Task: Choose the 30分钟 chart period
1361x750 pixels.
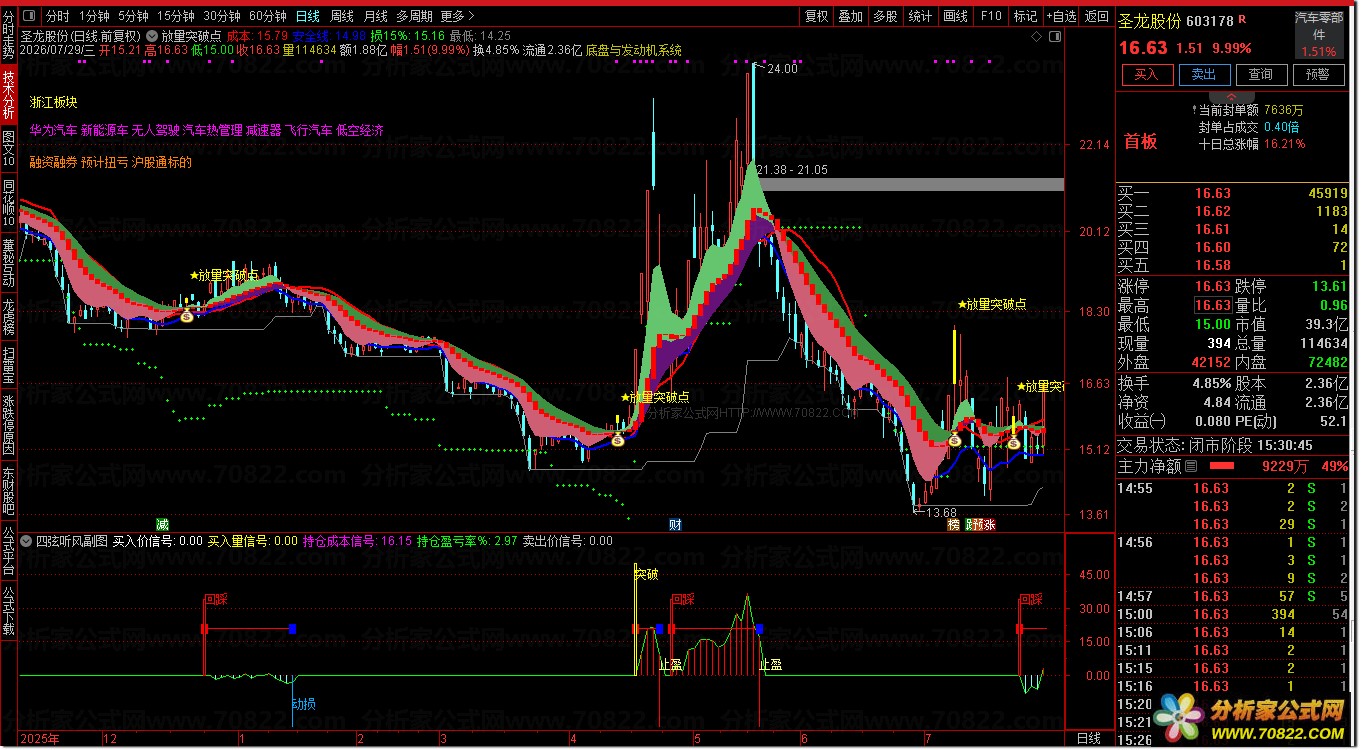Action: pos(222,16)
